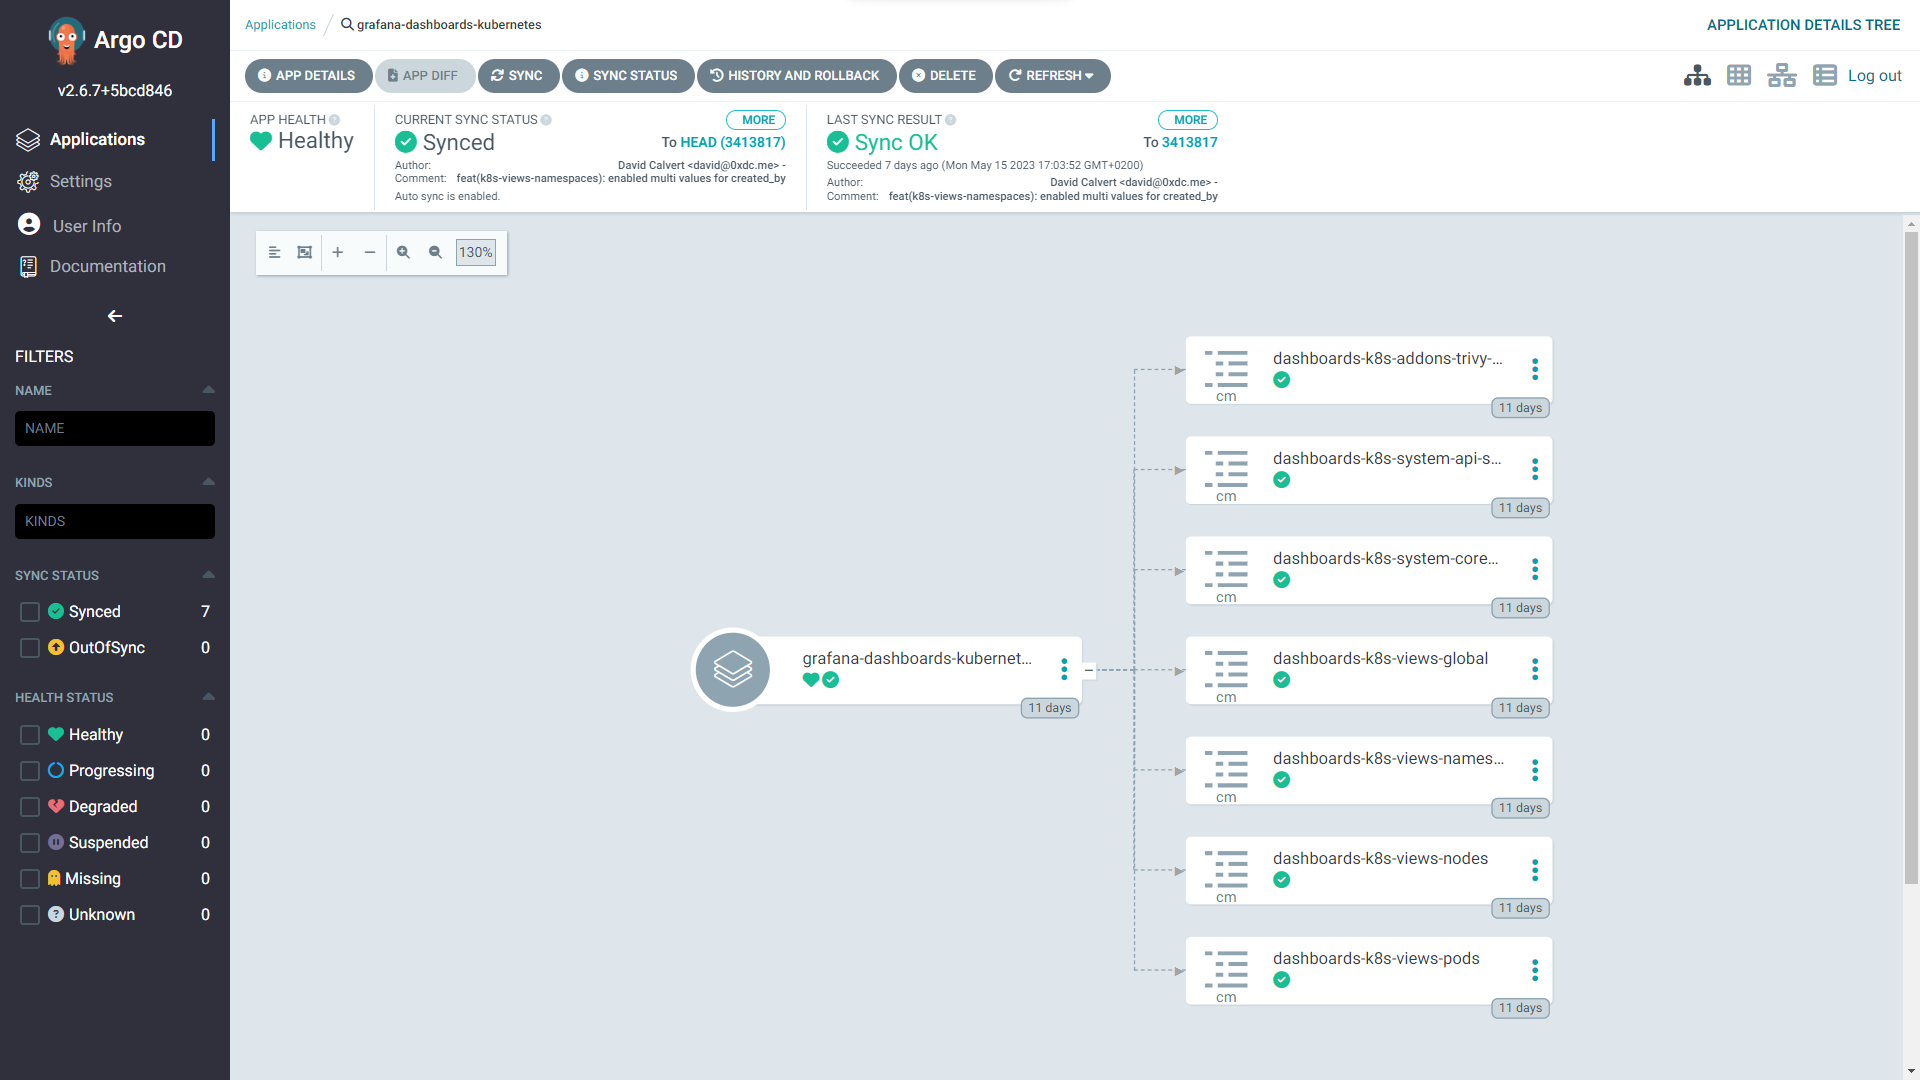1920x1080 pixels.
Task: Focus the NAME filter input
Action: 115,429
